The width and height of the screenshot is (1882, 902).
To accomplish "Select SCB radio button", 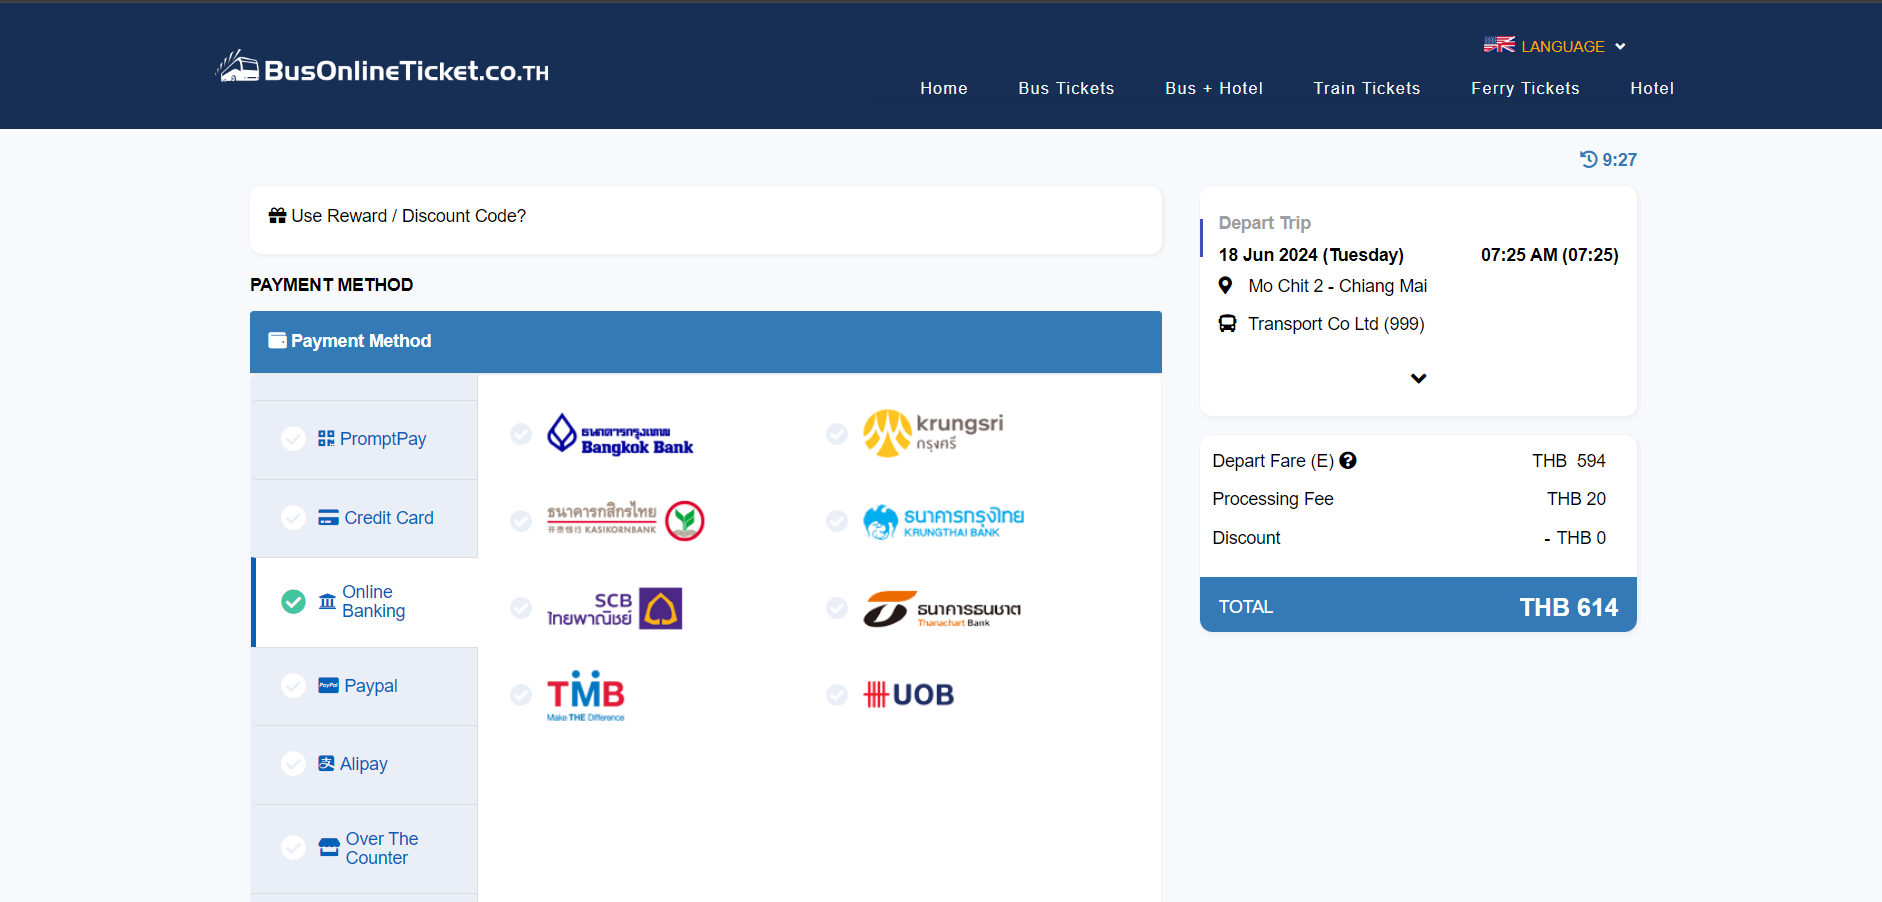I will point(521,608).
